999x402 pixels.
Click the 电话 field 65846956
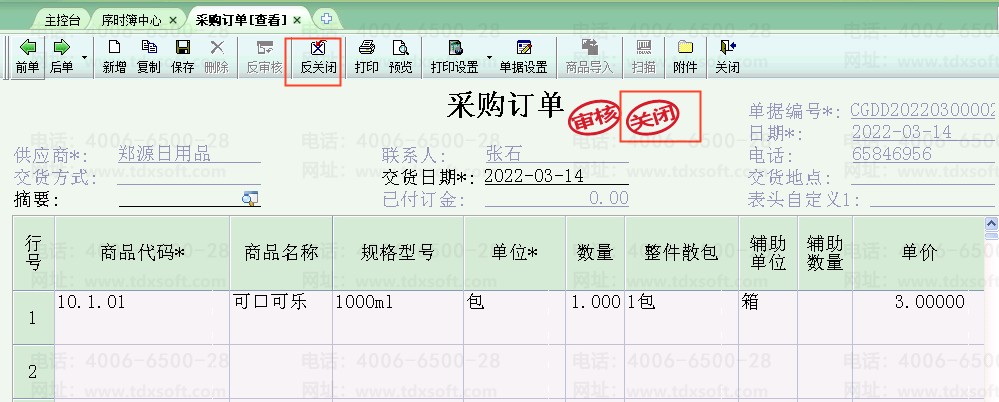click(924, 154)
